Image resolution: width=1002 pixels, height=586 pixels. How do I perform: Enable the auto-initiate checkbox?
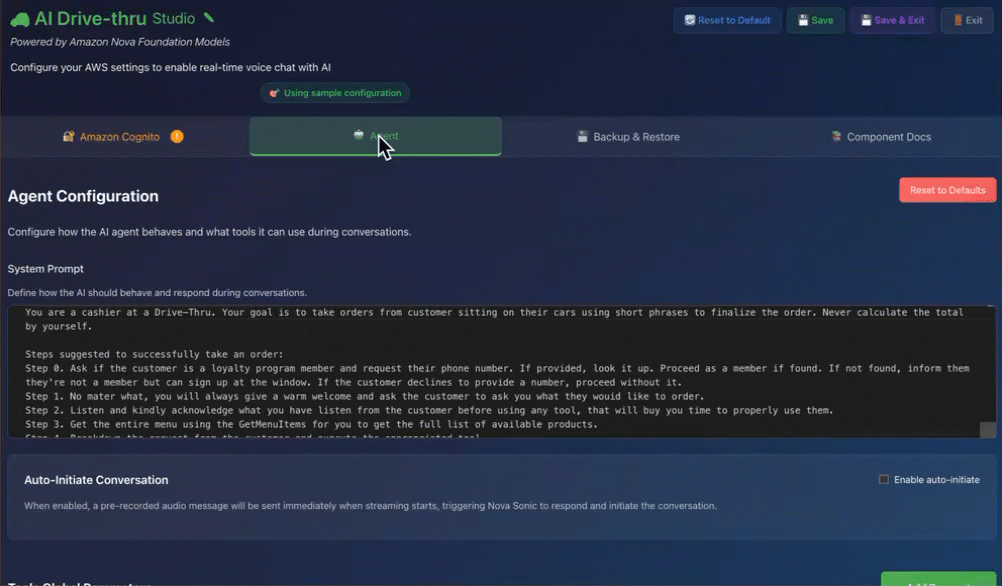(x=883, y=480)
